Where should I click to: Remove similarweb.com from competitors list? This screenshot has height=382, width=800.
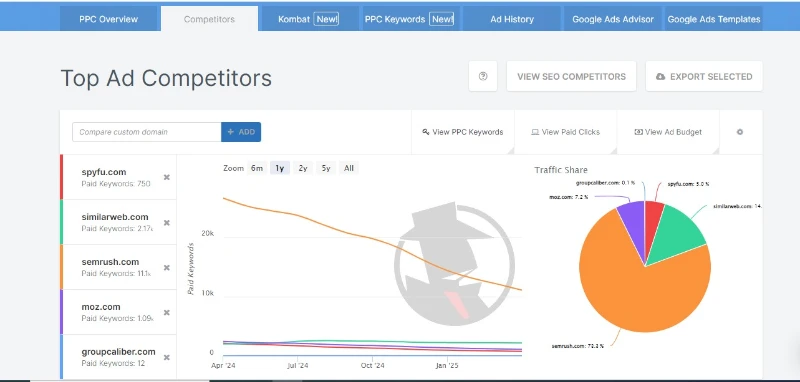pos(166,223)
